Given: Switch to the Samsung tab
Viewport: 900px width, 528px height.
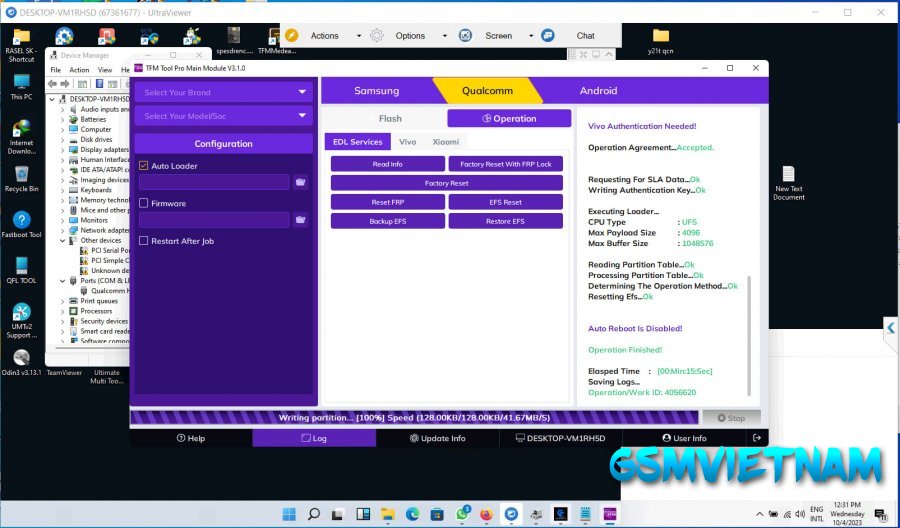Looking at the screenshot, I should coord(376,91).
